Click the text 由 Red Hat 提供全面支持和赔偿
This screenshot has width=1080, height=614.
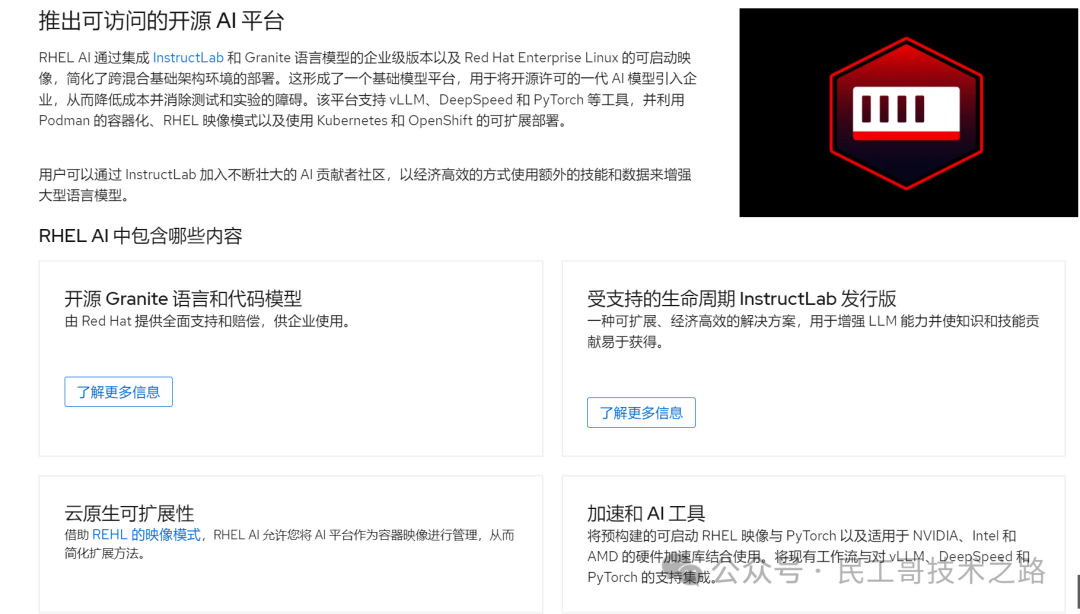pyautogui.click(x=162, y=321)
